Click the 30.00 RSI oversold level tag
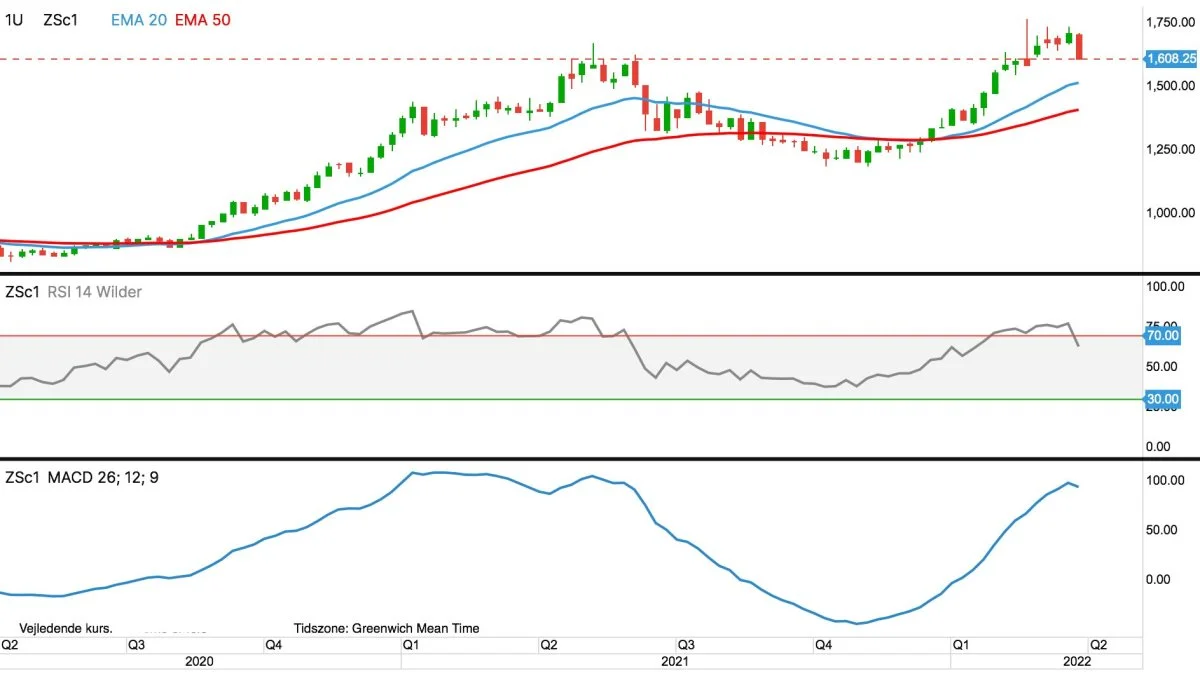The width and height of the screenshot is (1200, 676). point(1163,399)
